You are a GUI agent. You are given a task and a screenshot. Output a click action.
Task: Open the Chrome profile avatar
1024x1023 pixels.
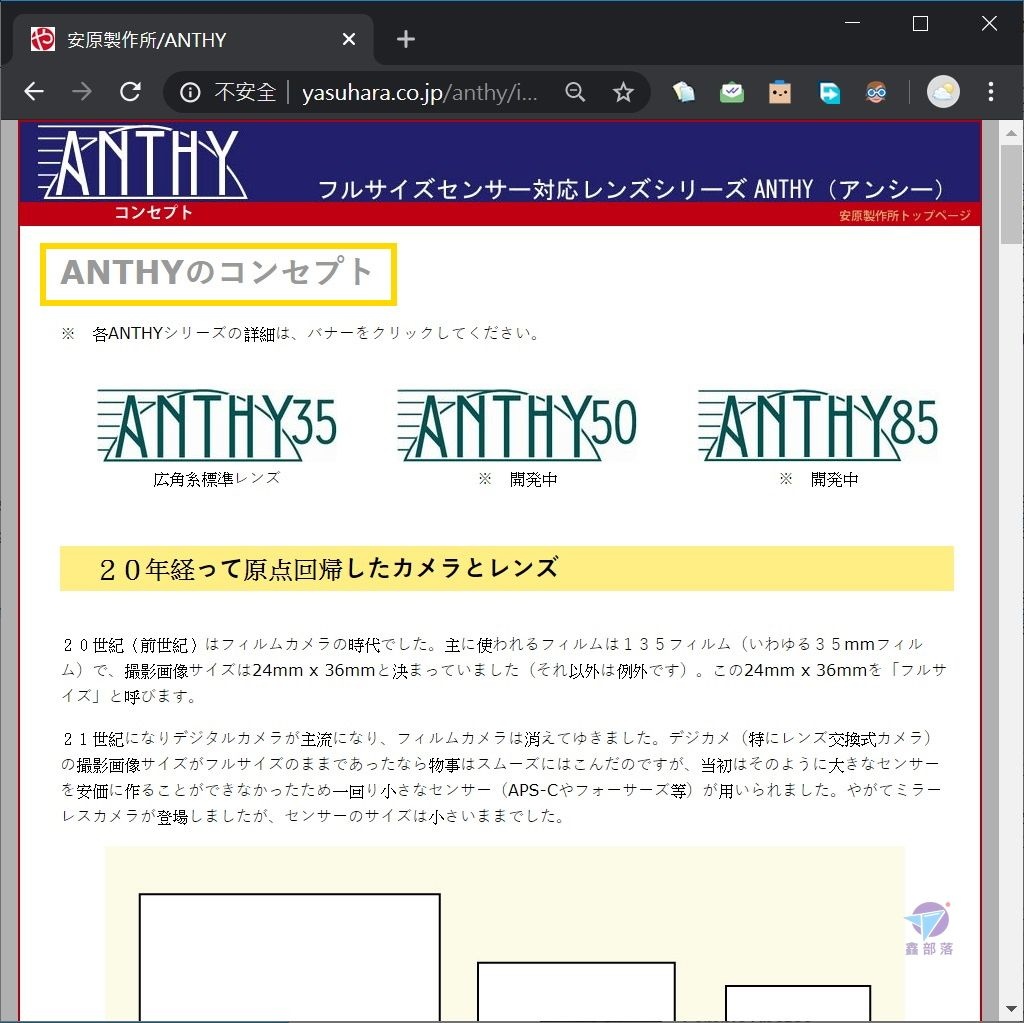(942, 92)
